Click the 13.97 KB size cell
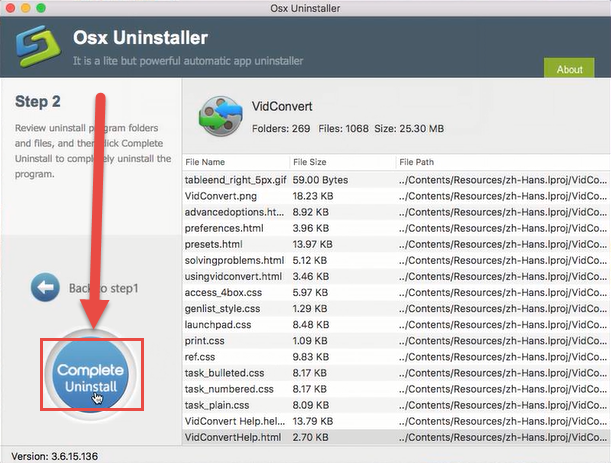 pos(313,244)
